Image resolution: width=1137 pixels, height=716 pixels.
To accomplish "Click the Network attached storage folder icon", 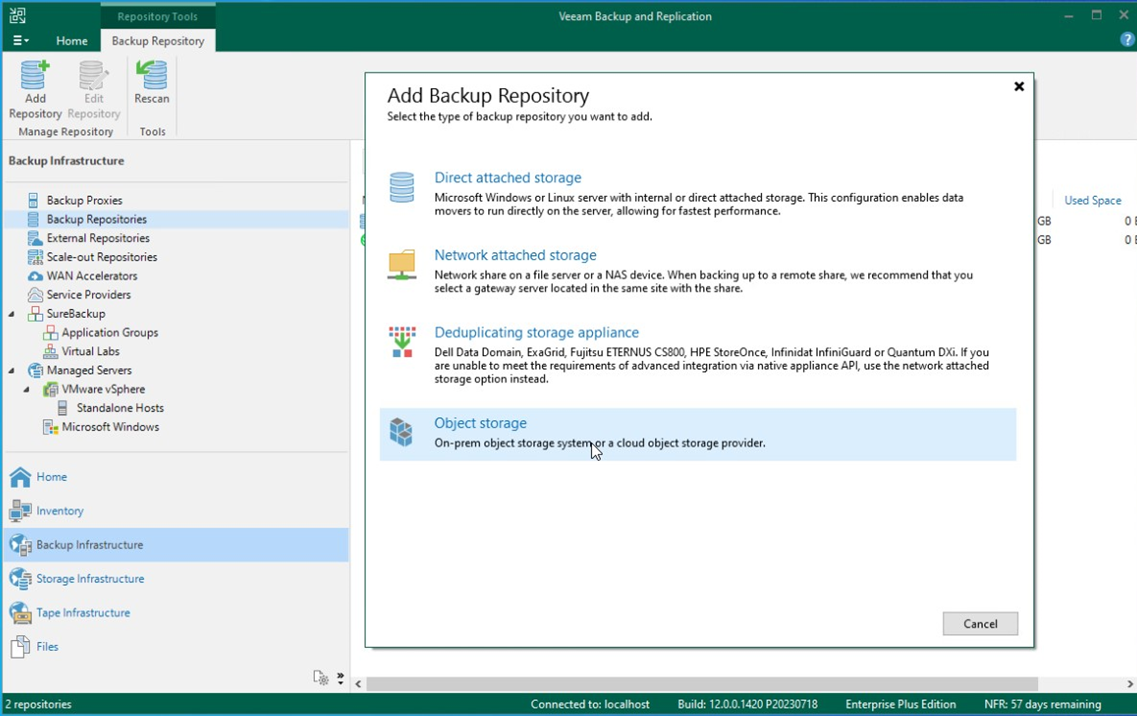I will [x=401, y=265].
